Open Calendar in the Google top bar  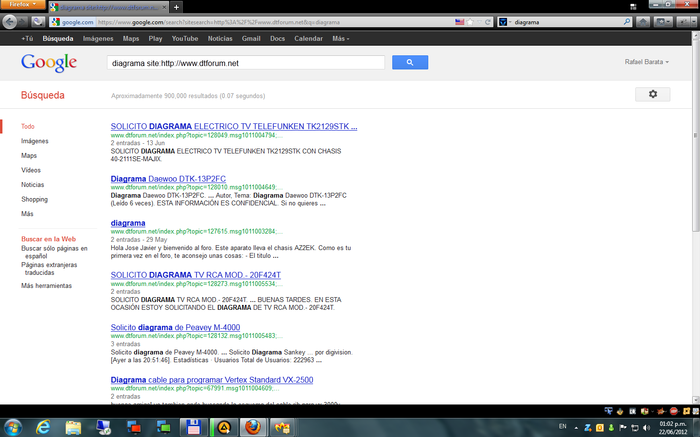[x=308, y=38]
